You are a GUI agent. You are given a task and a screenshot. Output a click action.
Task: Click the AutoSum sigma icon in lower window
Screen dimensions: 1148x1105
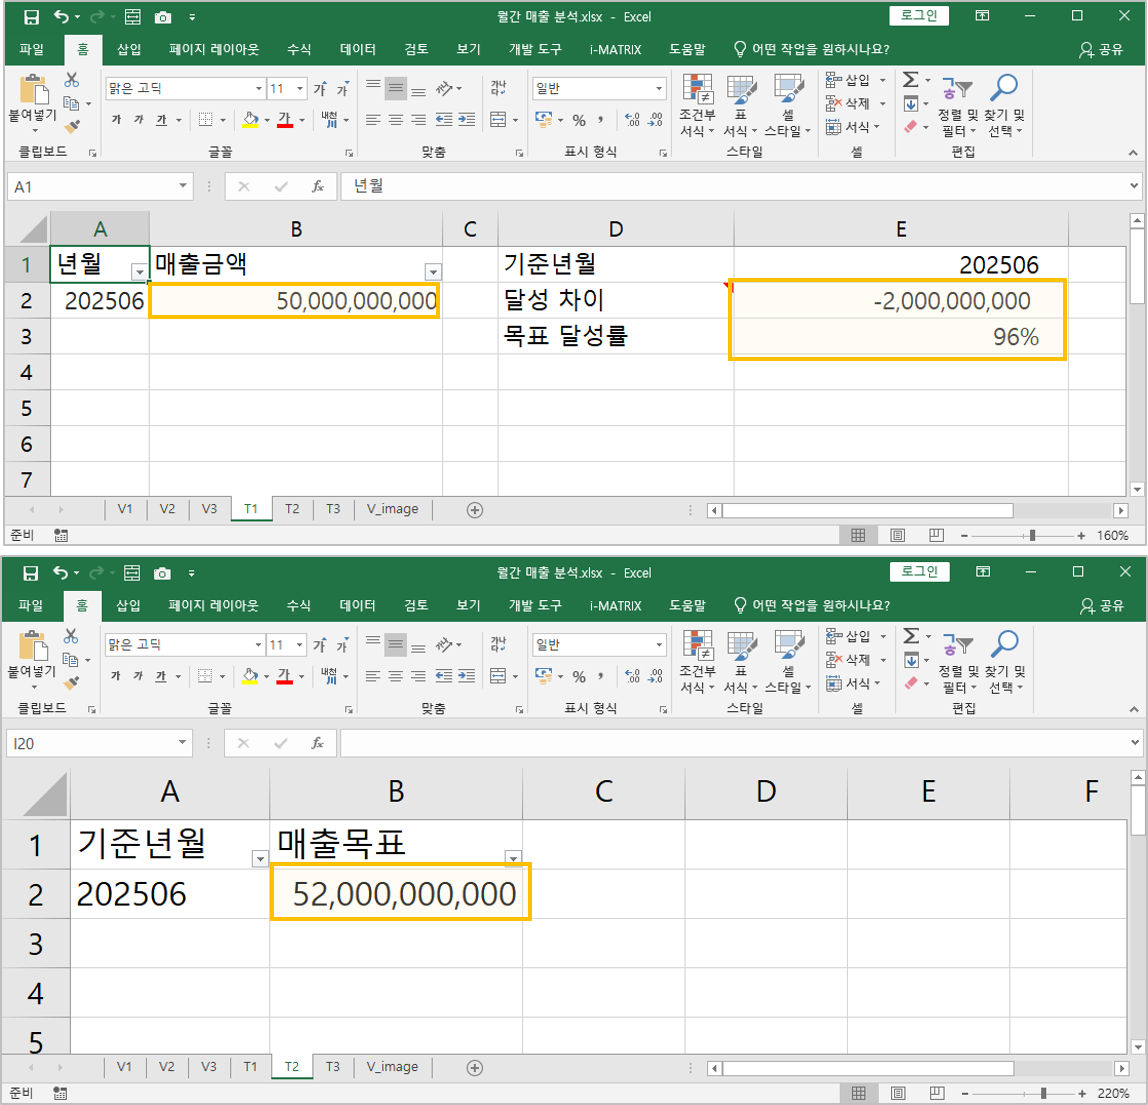pyautogui.click(x=910, y=636)
